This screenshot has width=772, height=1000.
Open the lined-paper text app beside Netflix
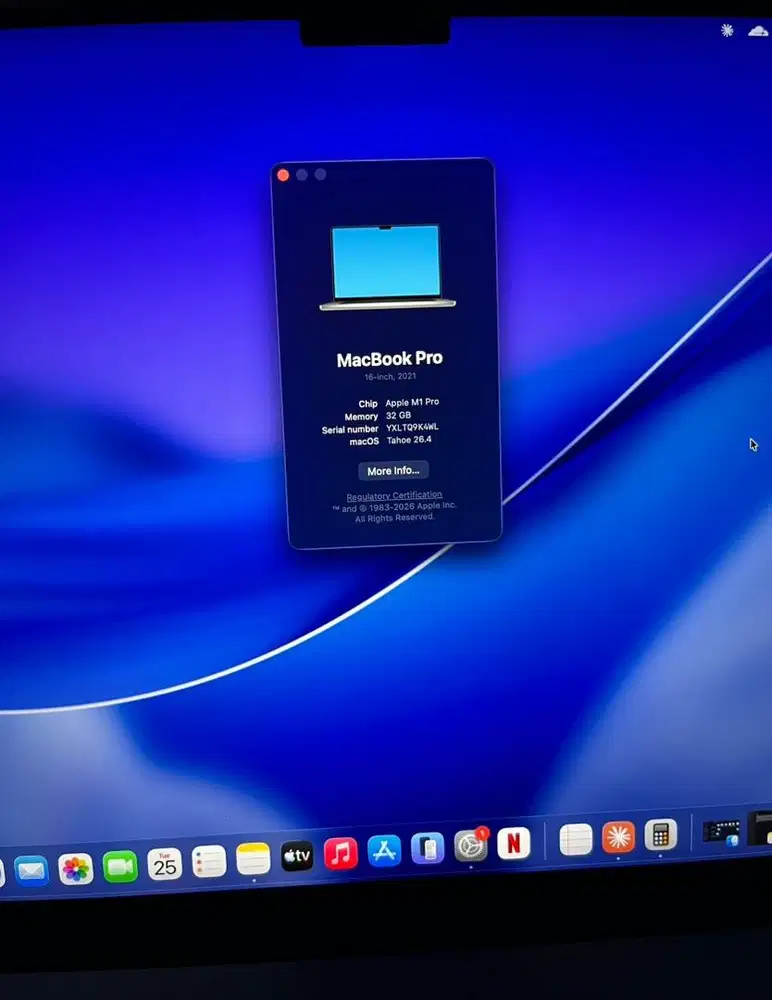575,839
